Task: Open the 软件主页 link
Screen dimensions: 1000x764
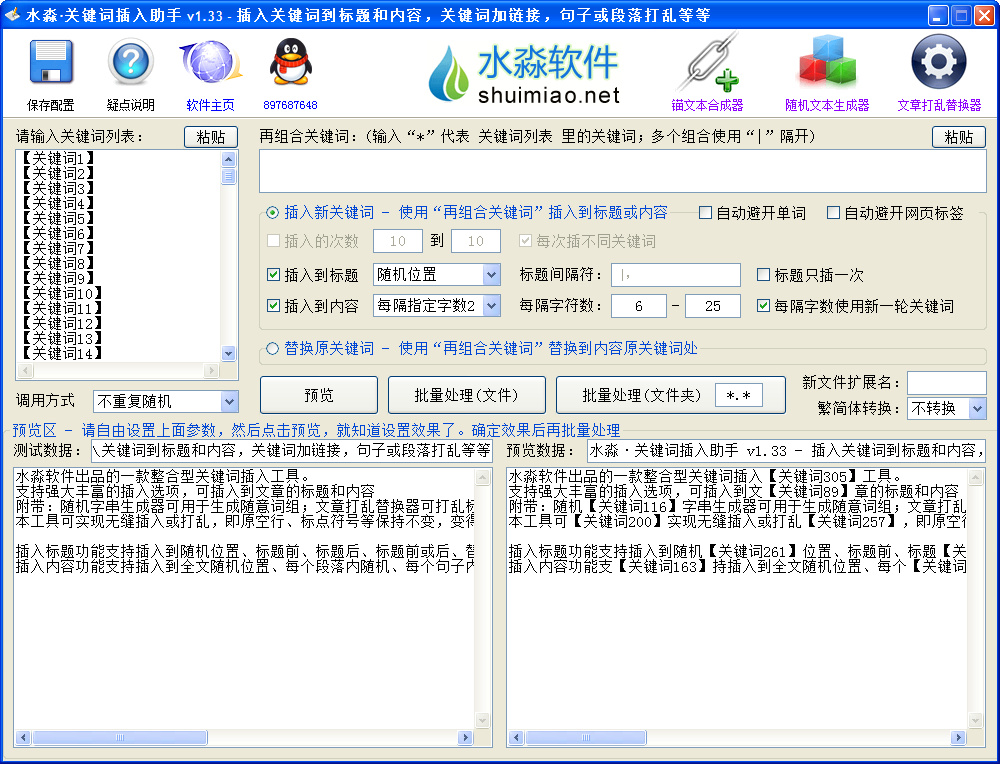Action: coord(210,105)
